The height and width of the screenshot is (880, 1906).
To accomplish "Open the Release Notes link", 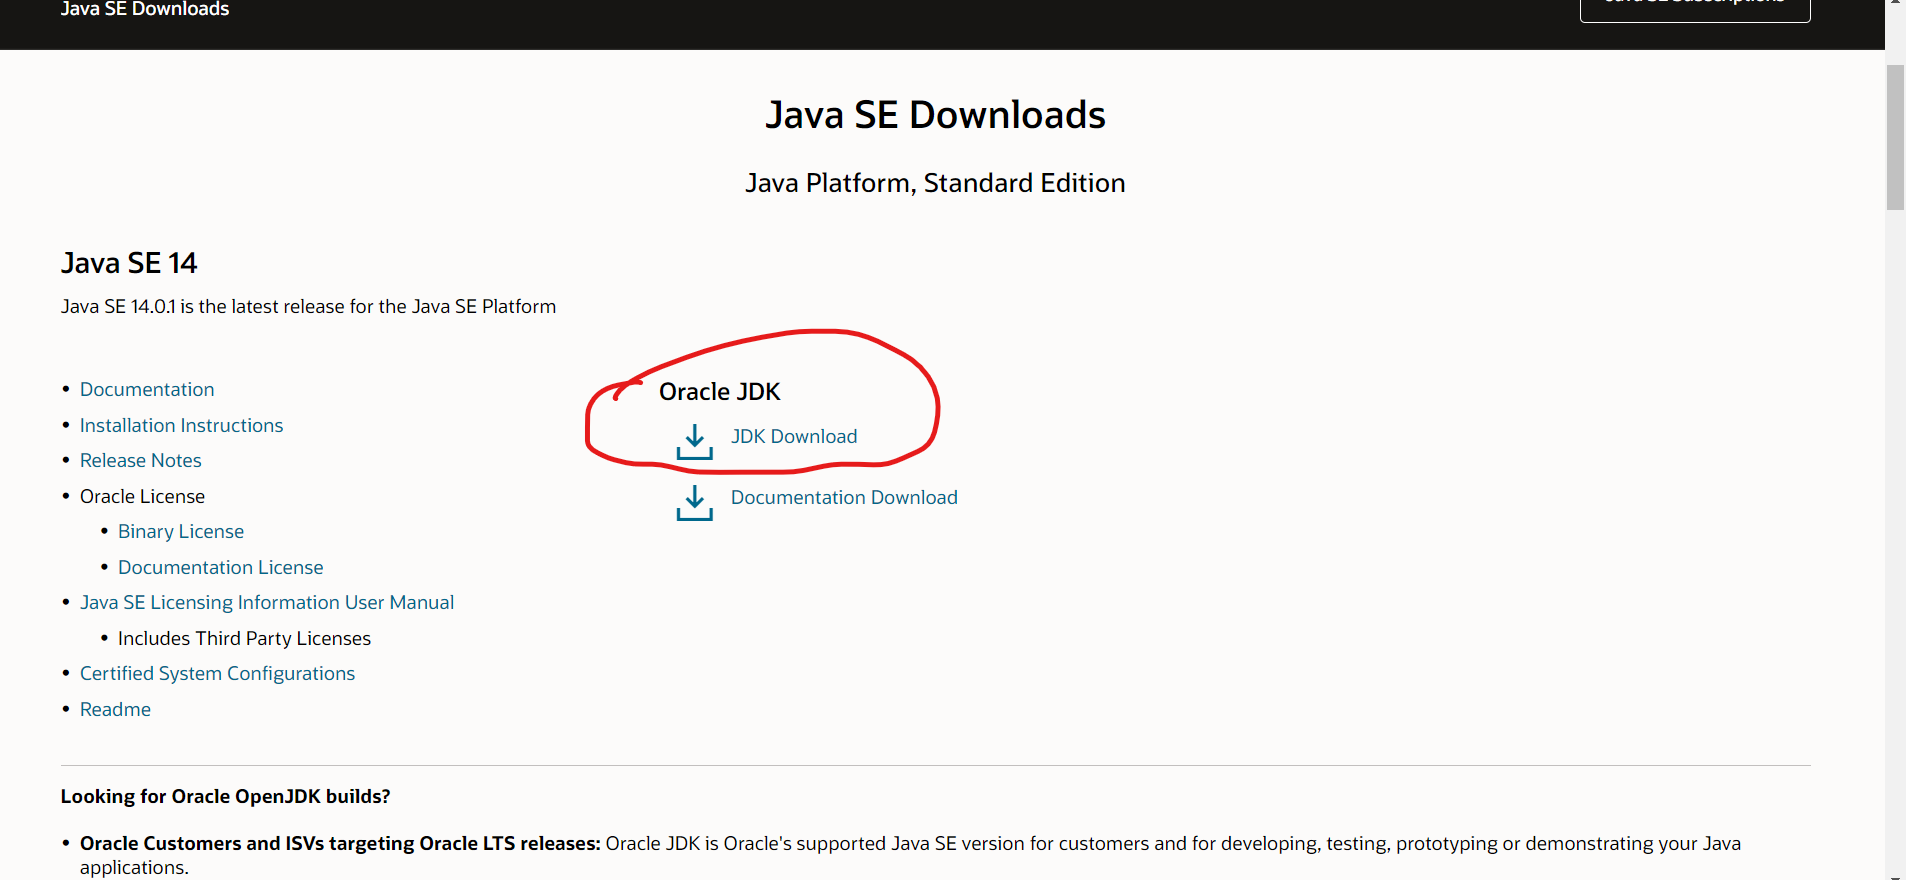I will [x=141, y=461].
